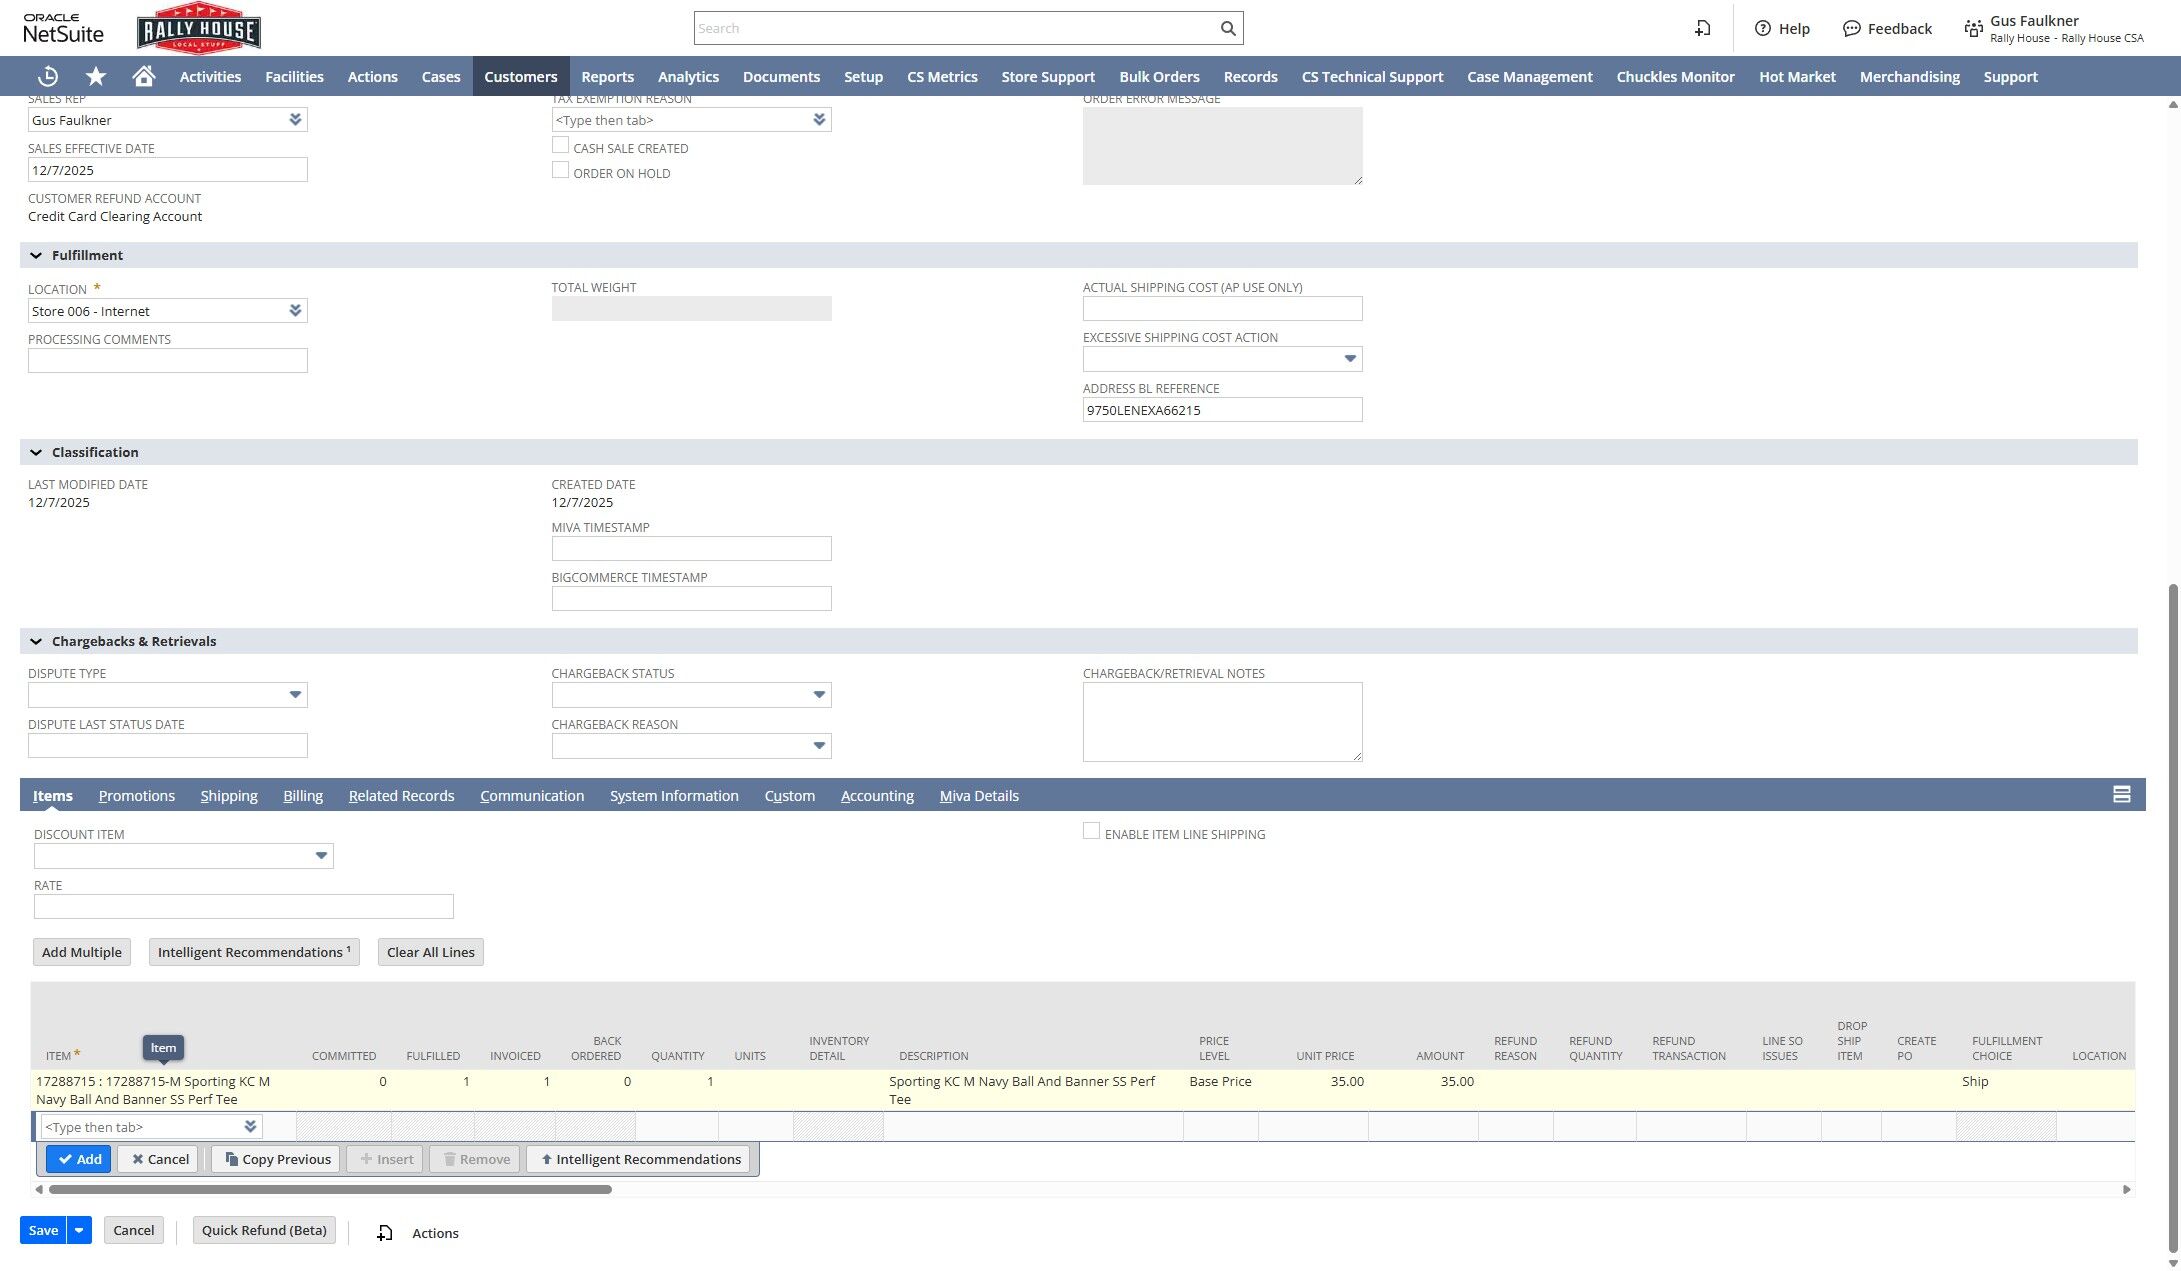Click the Rate input field
Screen dimensions: 2181x1271
pos(244,907)
